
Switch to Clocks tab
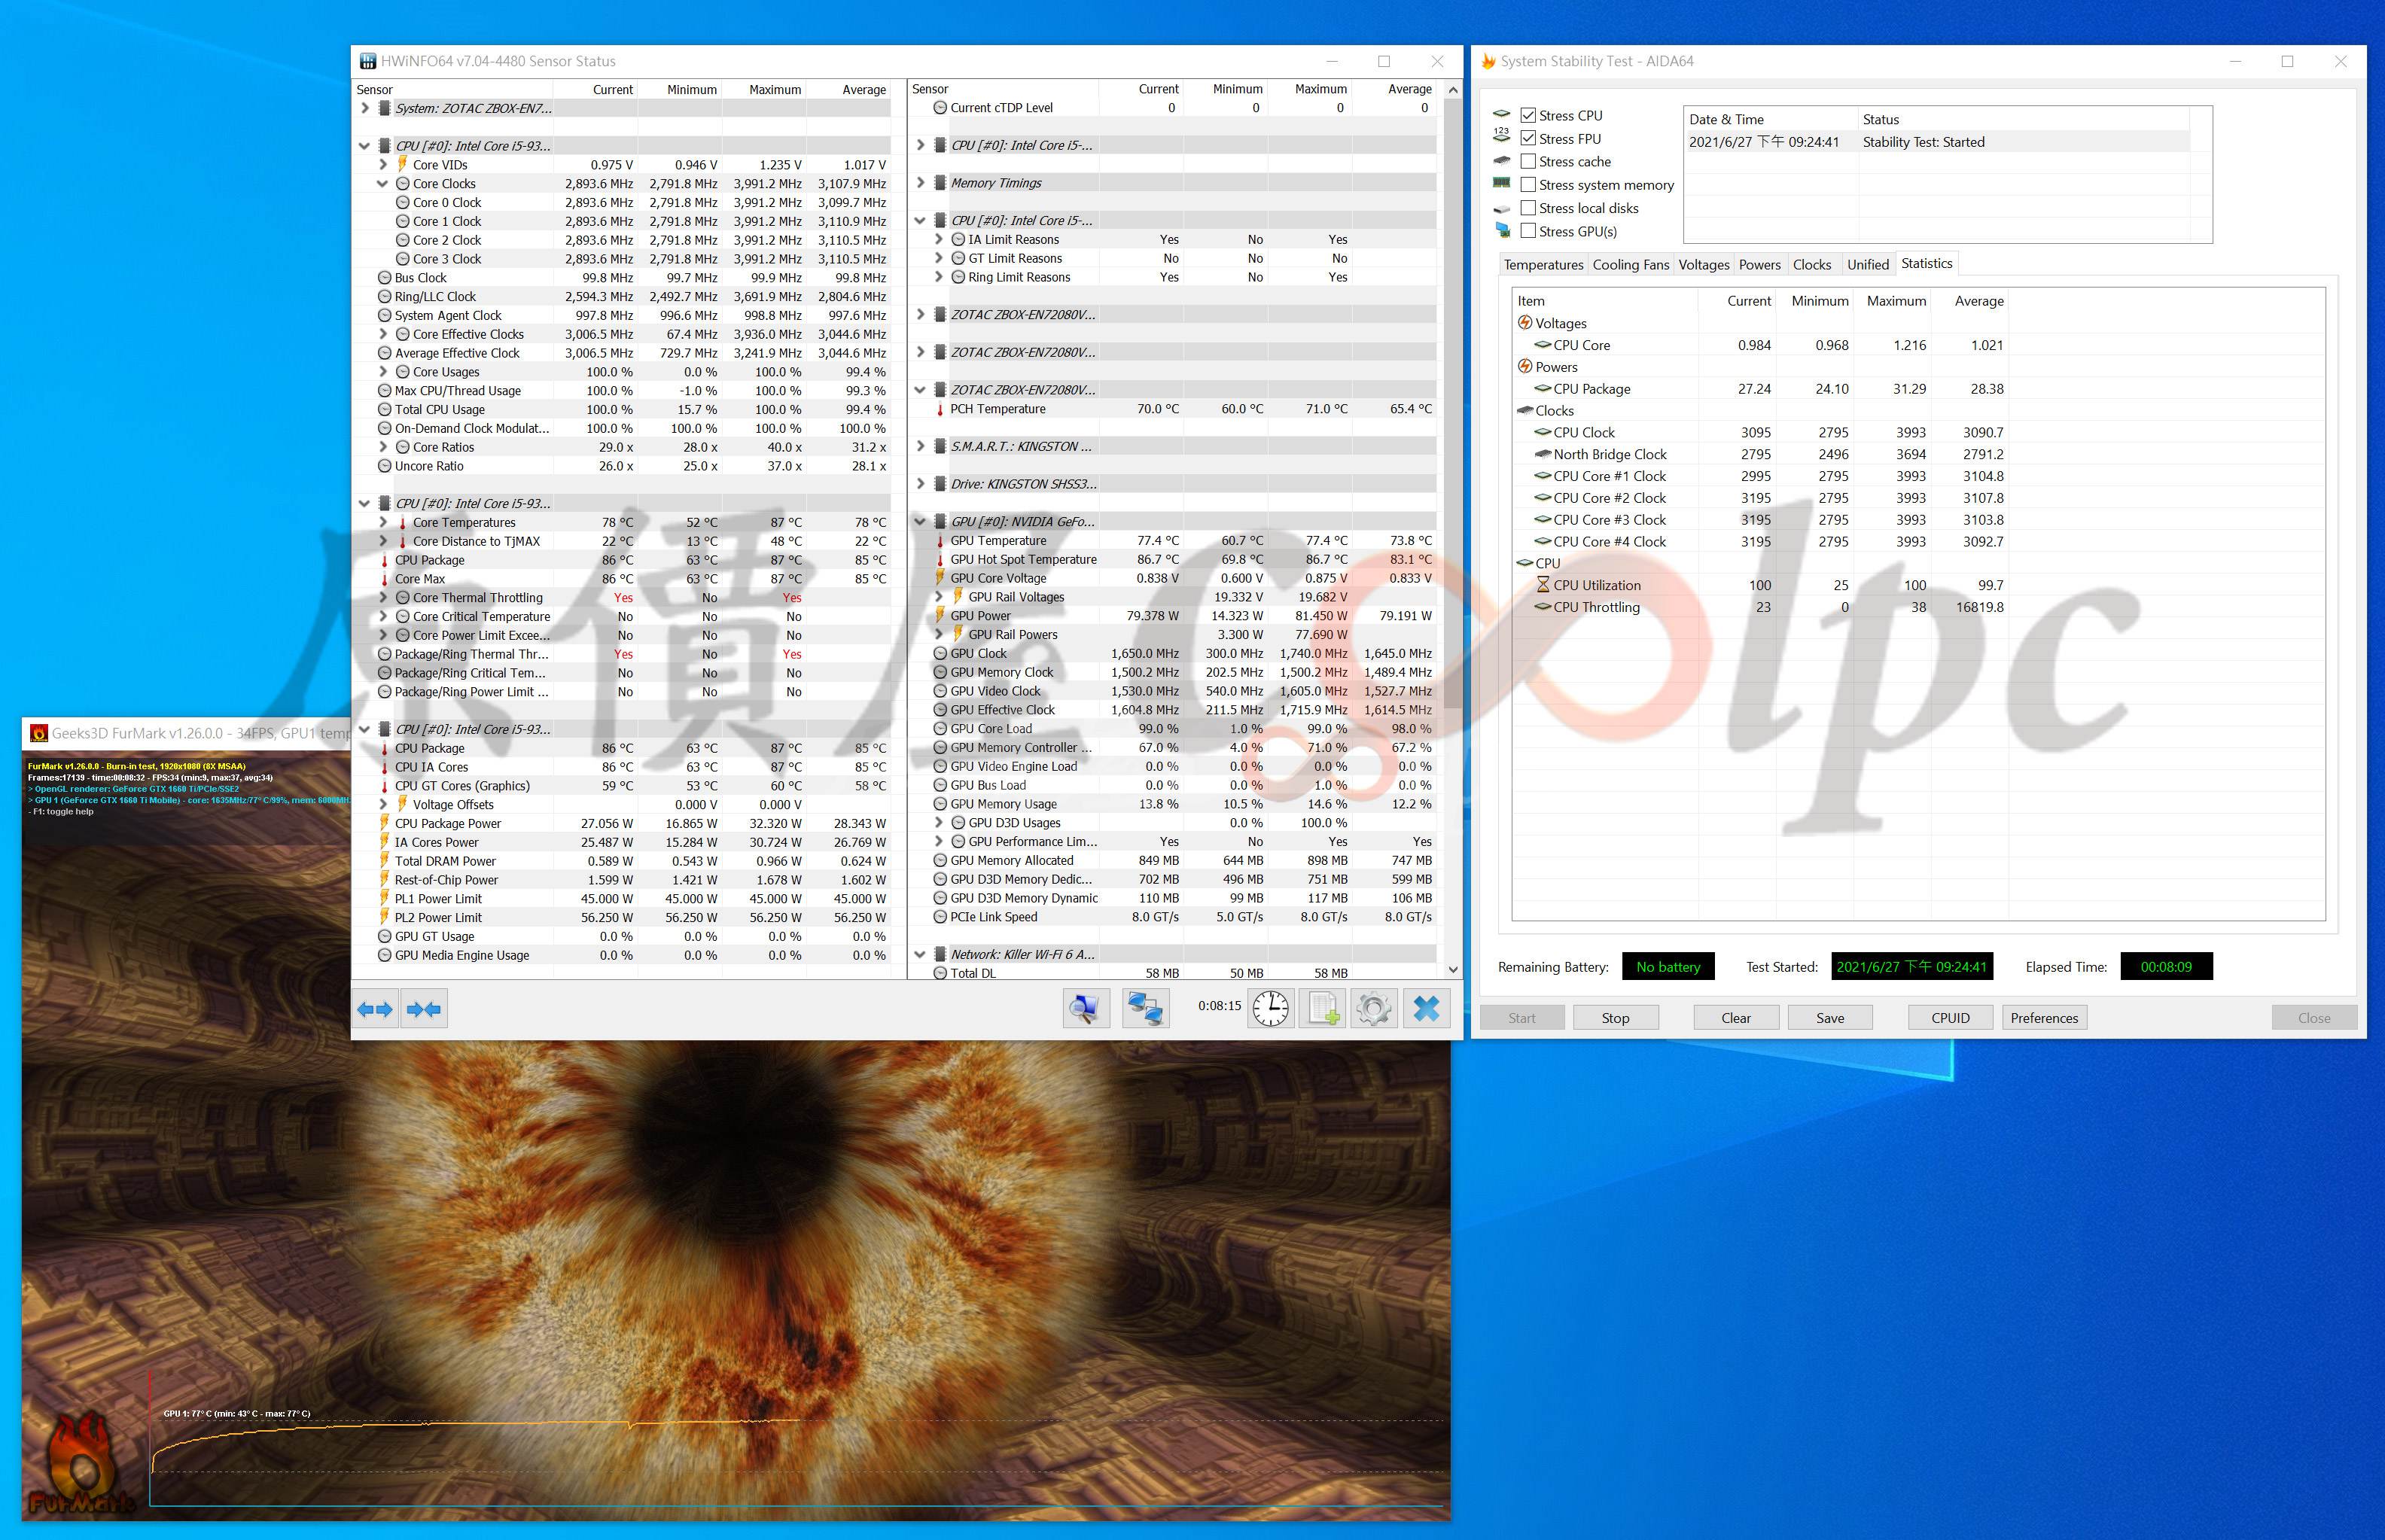(x=1812, y=265)
